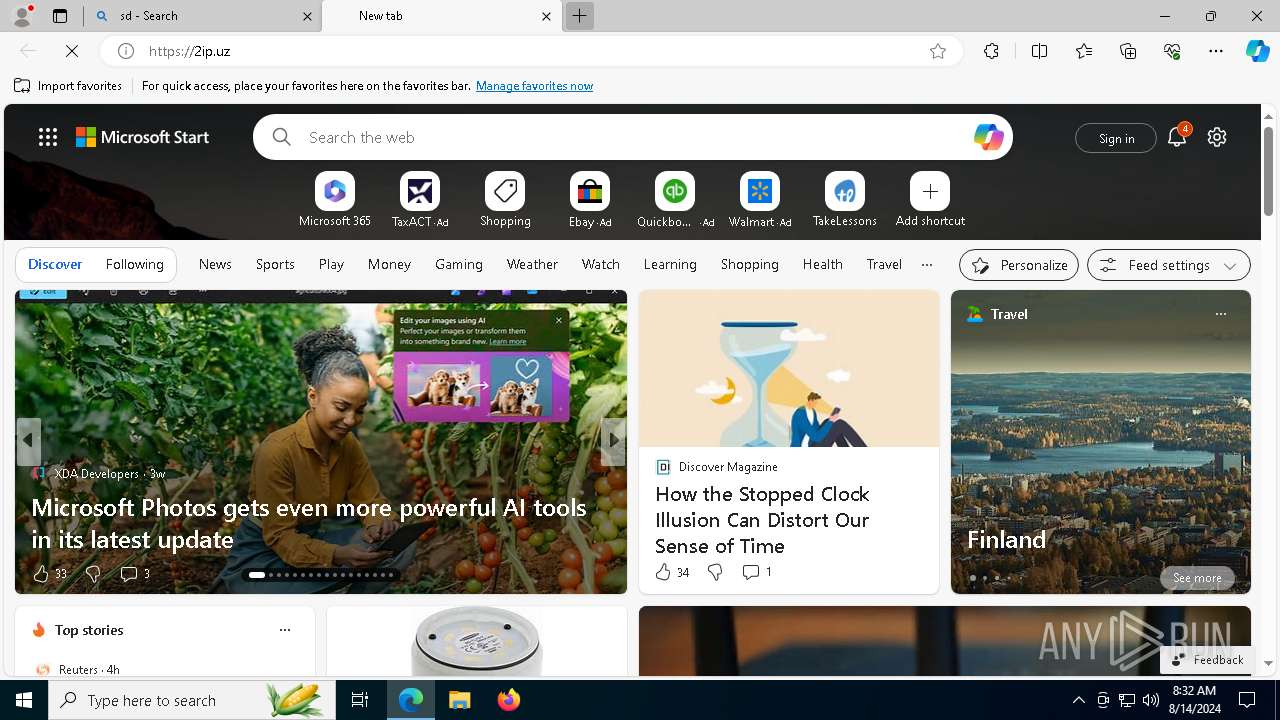
Task: Open Browser essentials heart icon
Action: (x=1172, y=51)
